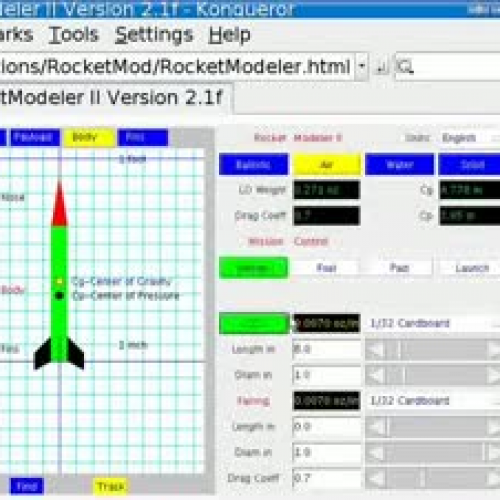Screen dimensions: 500x500
Task: Click the yellow Track button below graphic
Action: pos(111,487)
